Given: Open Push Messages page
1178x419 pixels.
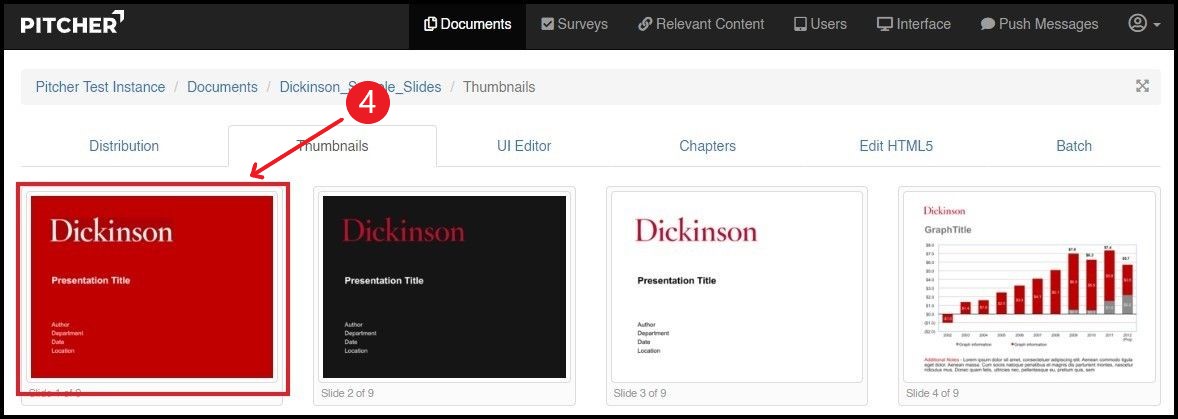Looking at the screenshot, I should (x=1039, y=24).
